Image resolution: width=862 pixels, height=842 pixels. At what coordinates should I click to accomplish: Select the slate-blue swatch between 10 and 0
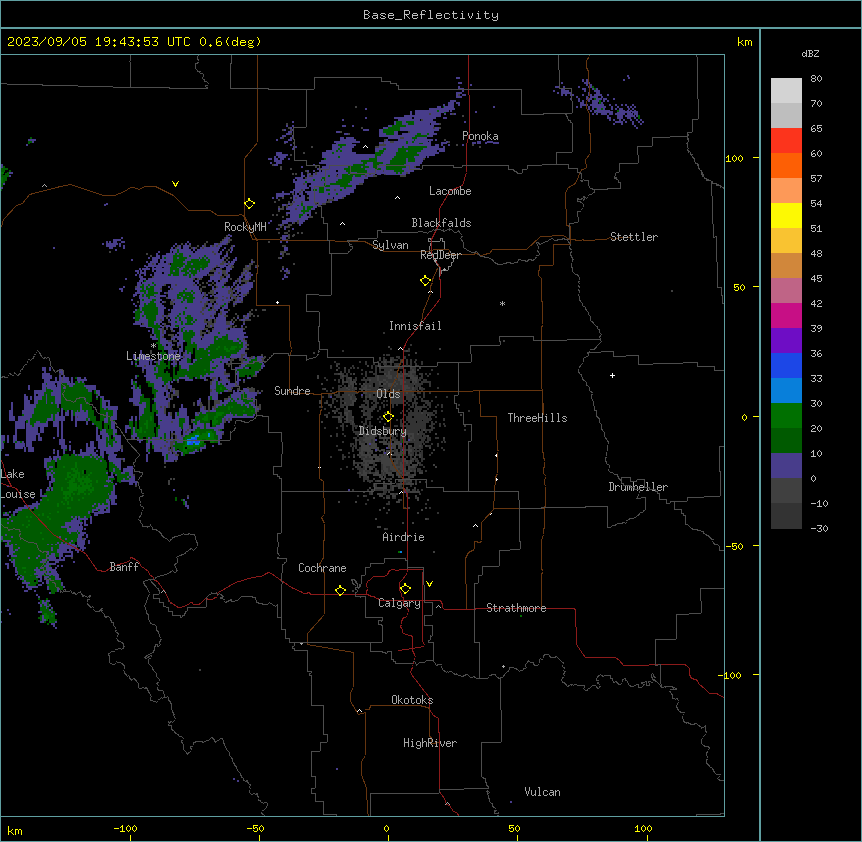pos(786,466)
